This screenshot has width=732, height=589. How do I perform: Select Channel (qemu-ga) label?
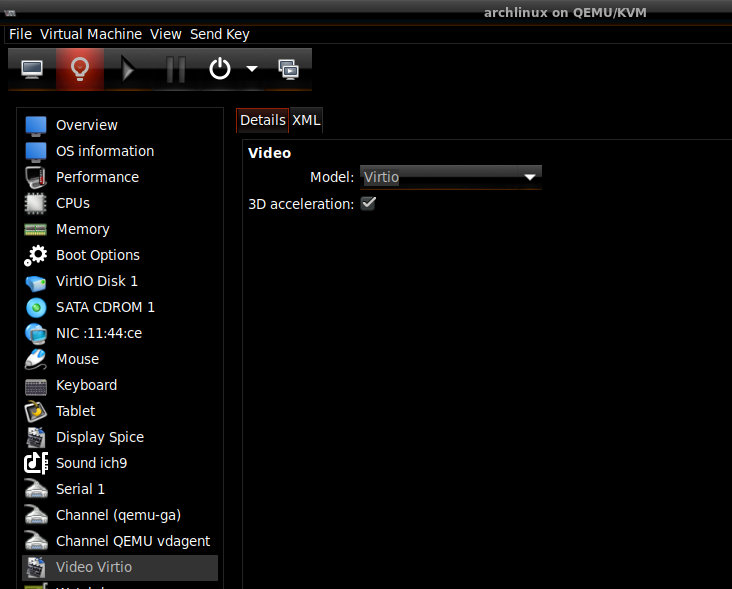pyautogui.click(x=119, y=515)
